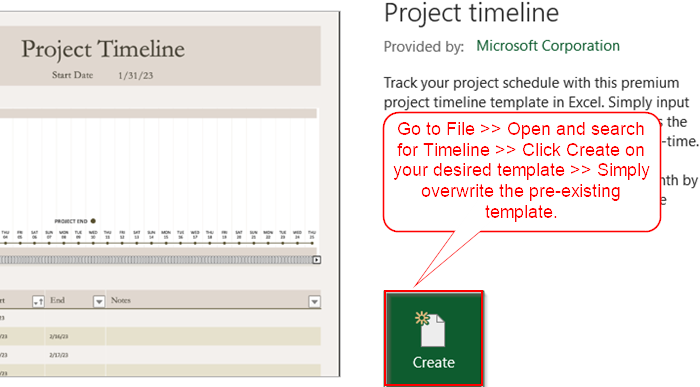This screenshot has height=387, width=700.
Task: Click the WED 10 timeline date marker
Action: pyautogui.click(x=93, y=235)
